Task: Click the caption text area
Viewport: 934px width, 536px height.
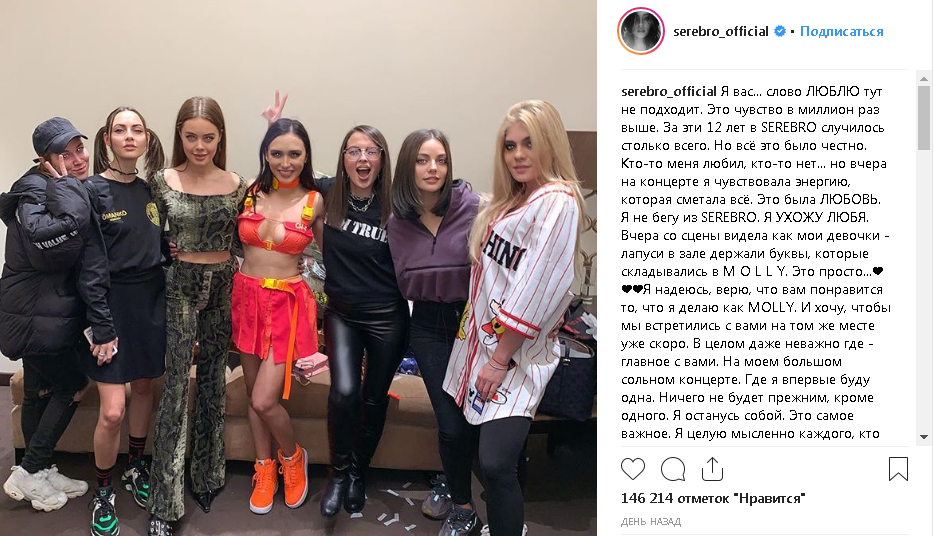Action: (x=756, y=262)
